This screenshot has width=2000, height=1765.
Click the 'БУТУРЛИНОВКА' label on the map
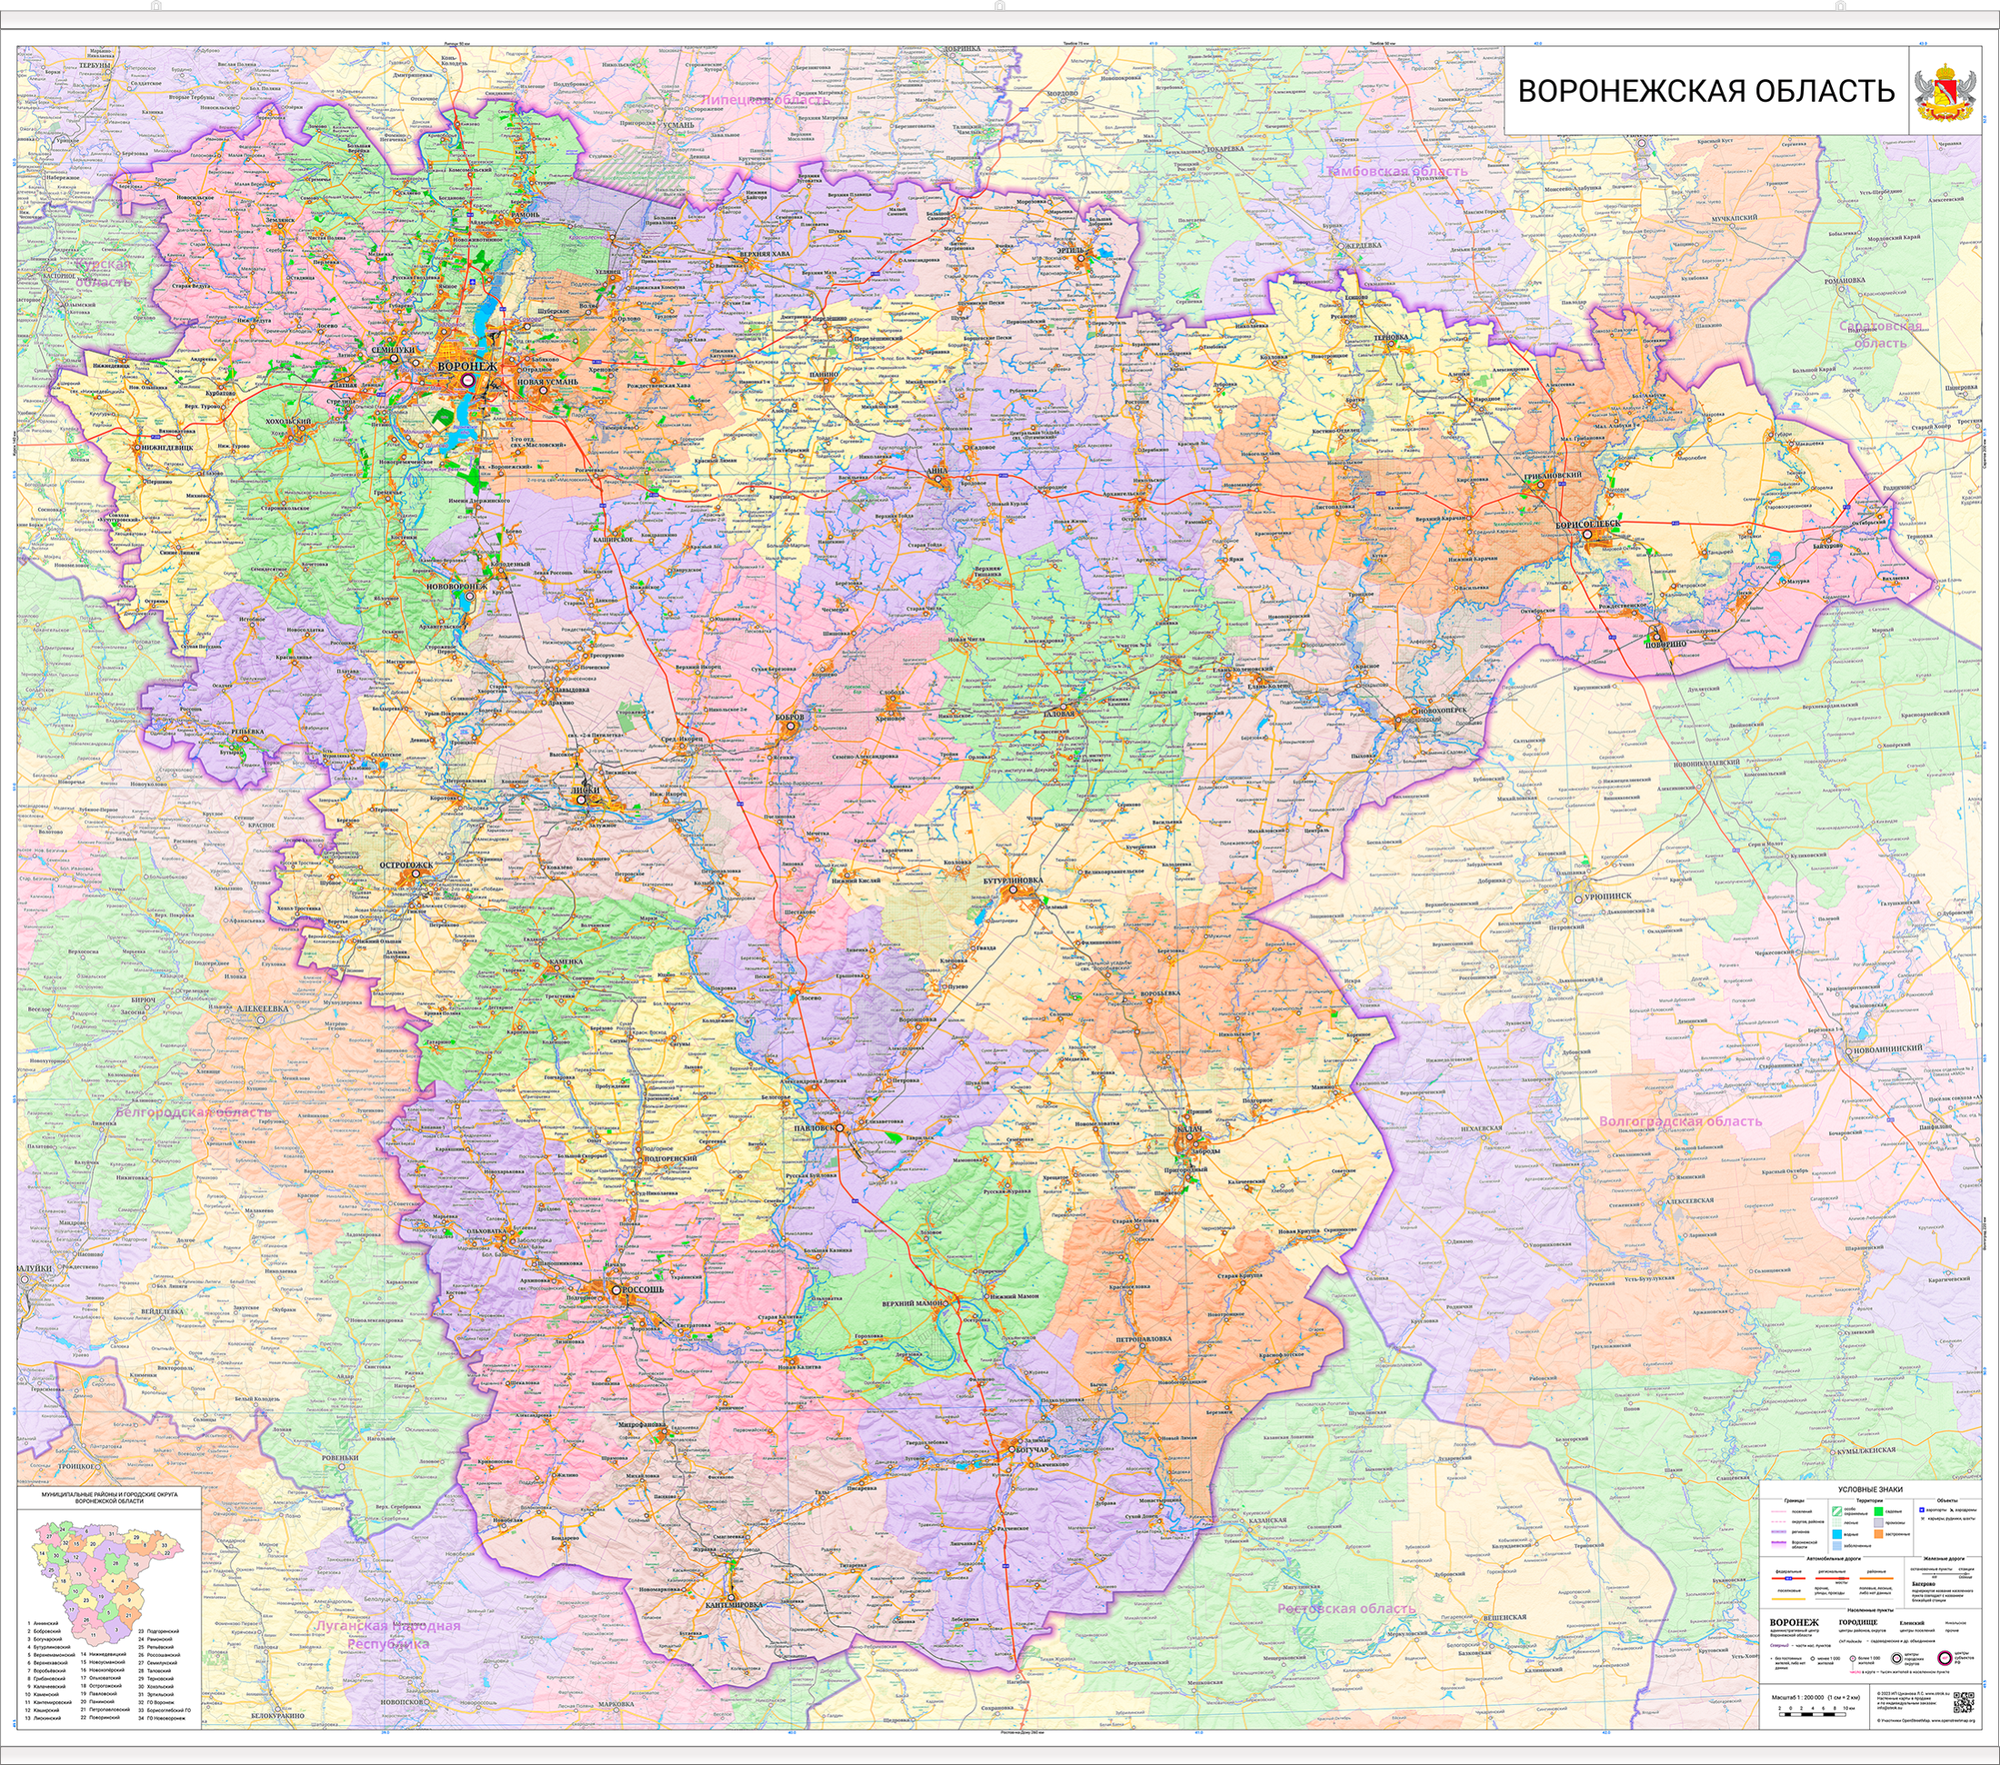[x=1013, y=880]
